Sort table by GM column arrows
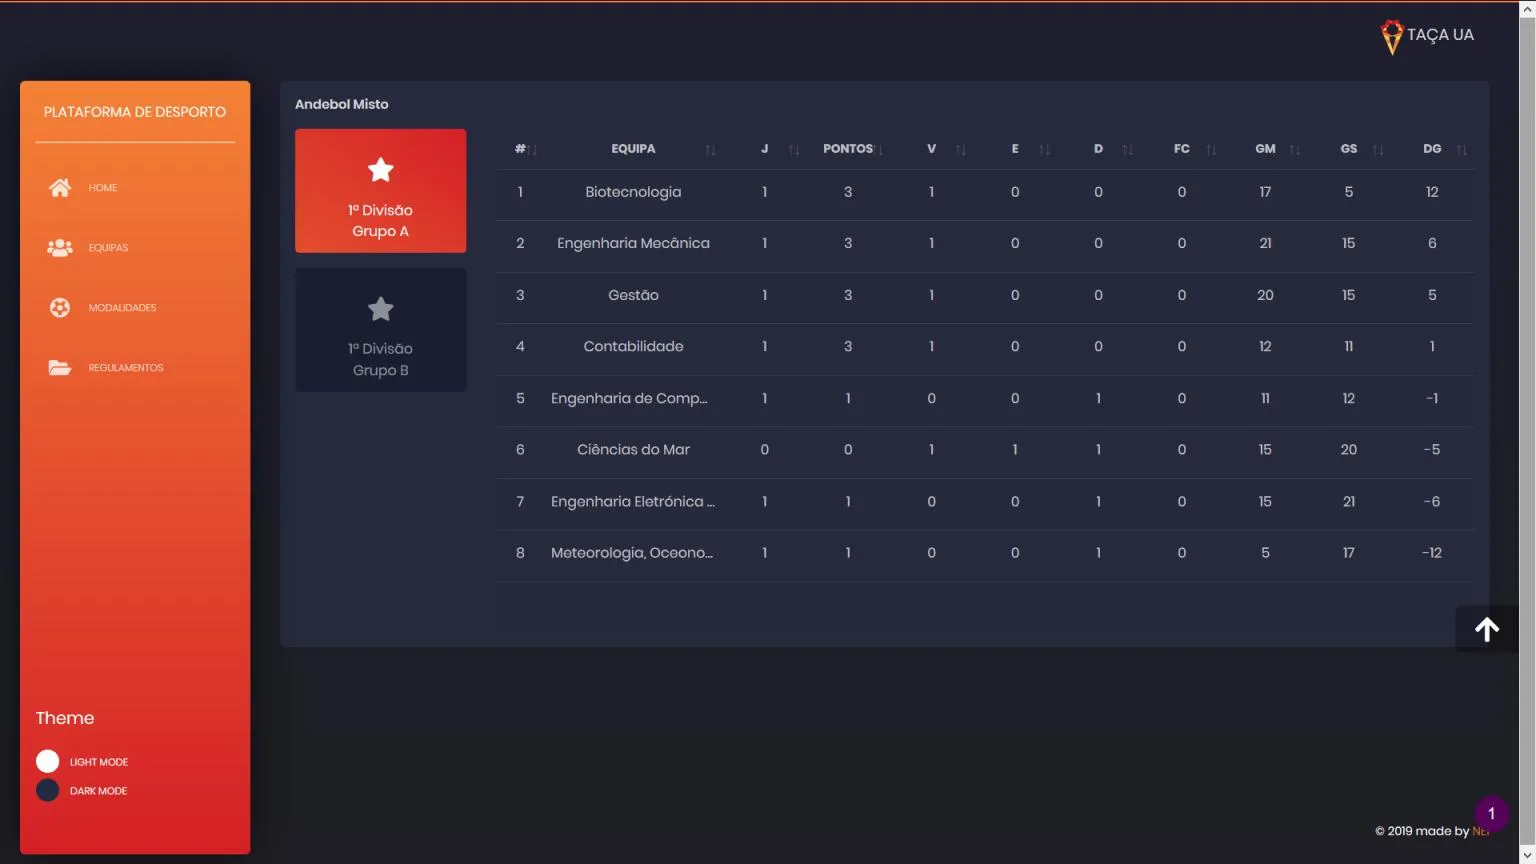Screen dimensions: 1536x864 click(1295, 150)
